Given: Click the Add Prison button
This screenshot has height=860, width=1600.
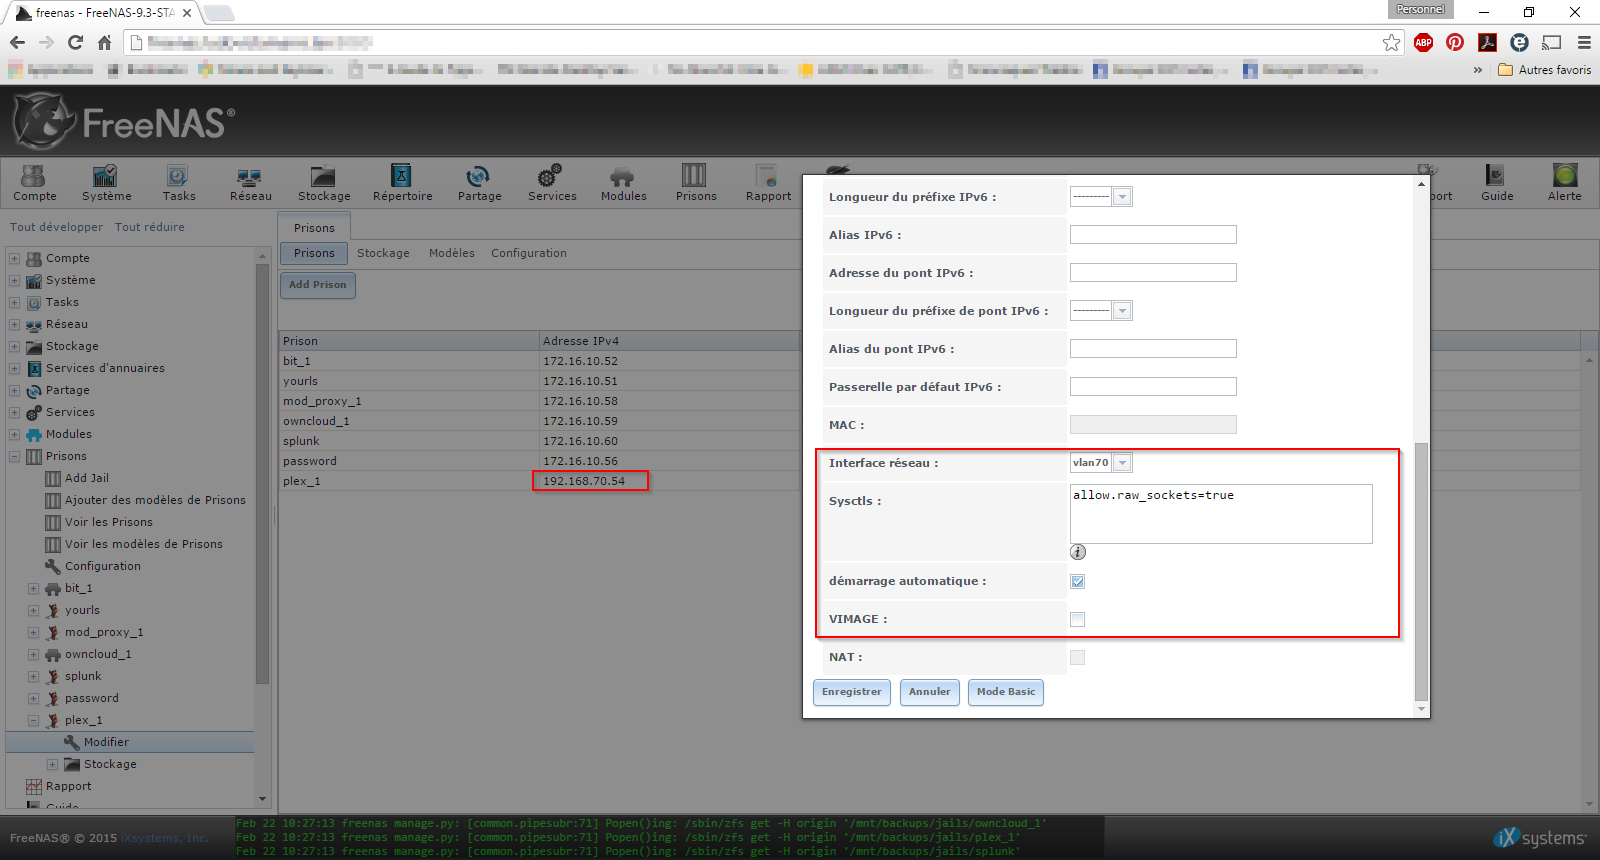Looking at the screenshot, I should tap(318, 285).
